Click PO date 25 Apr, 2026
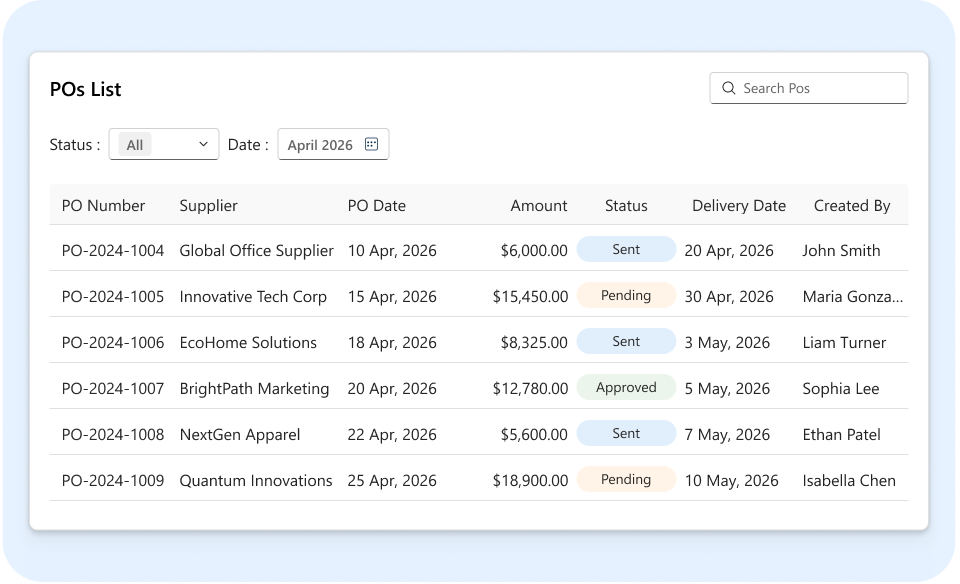 [392, 481]
